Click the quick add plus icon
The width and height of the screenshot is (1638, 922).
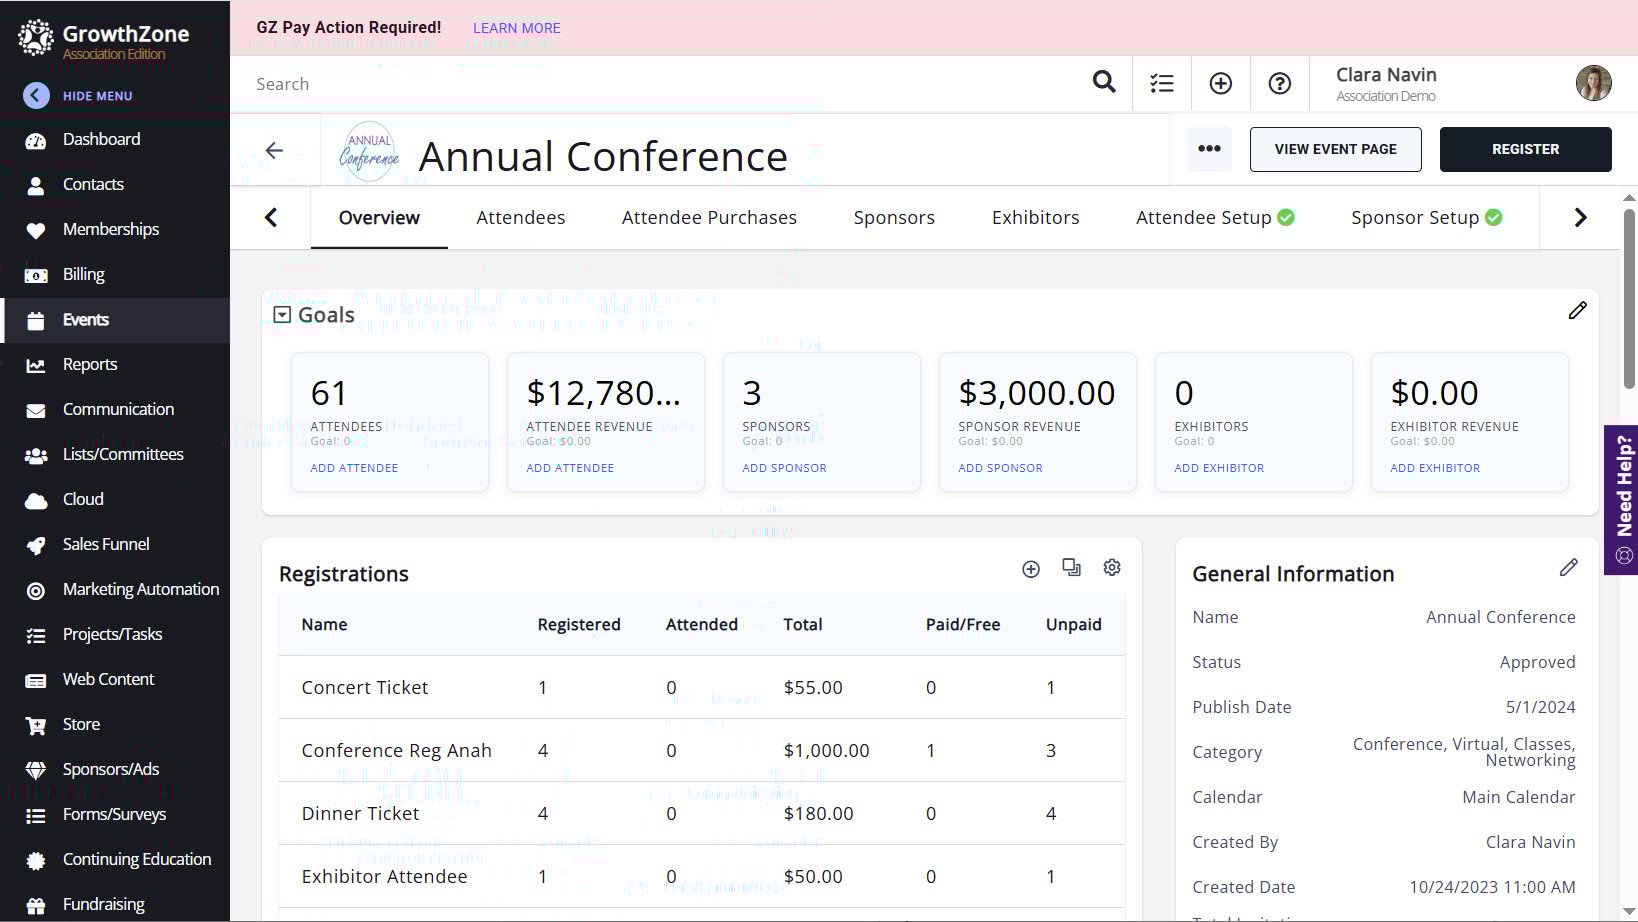(x=1220, y=84)
